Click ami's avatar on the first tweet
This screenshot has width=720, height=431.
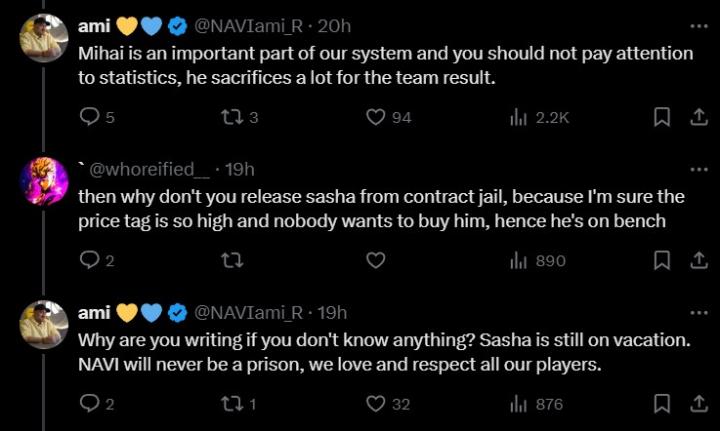click(44, 38)
